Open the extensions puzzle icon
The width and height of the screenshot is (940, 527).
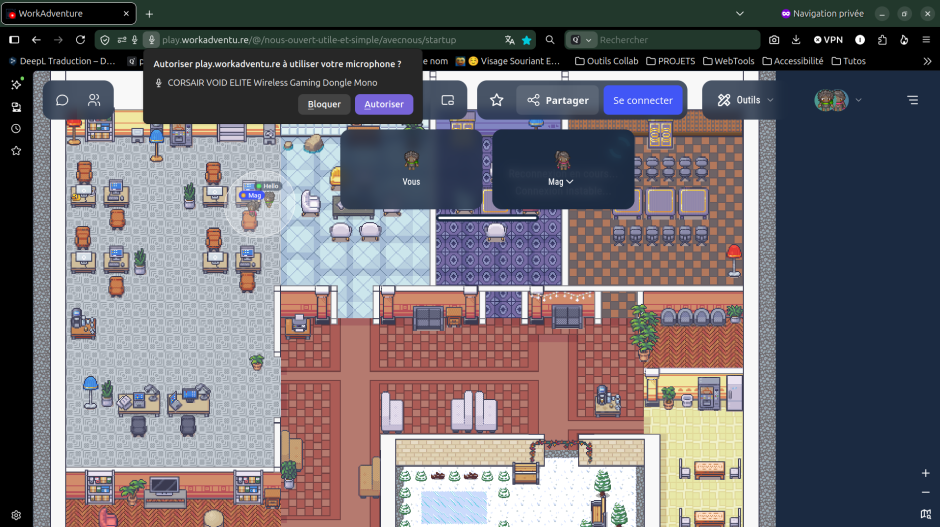(882, 40)
